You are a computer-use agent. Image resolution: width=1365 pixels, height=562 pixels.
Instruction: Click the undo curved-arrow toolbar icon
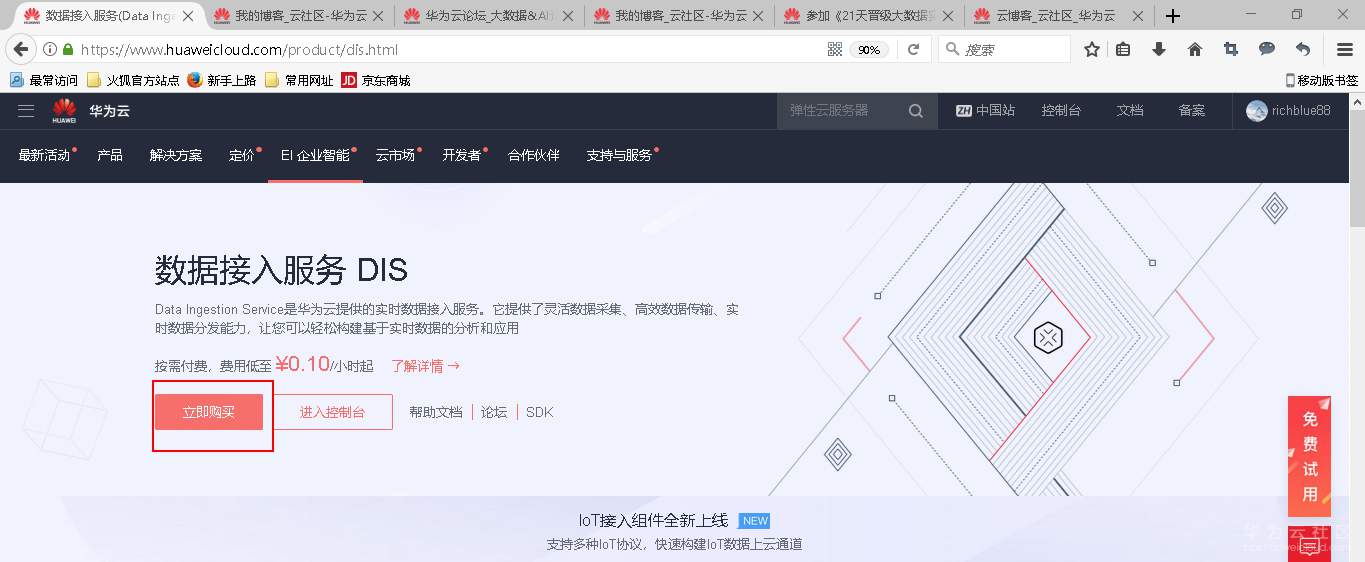tap(1303, 49)
